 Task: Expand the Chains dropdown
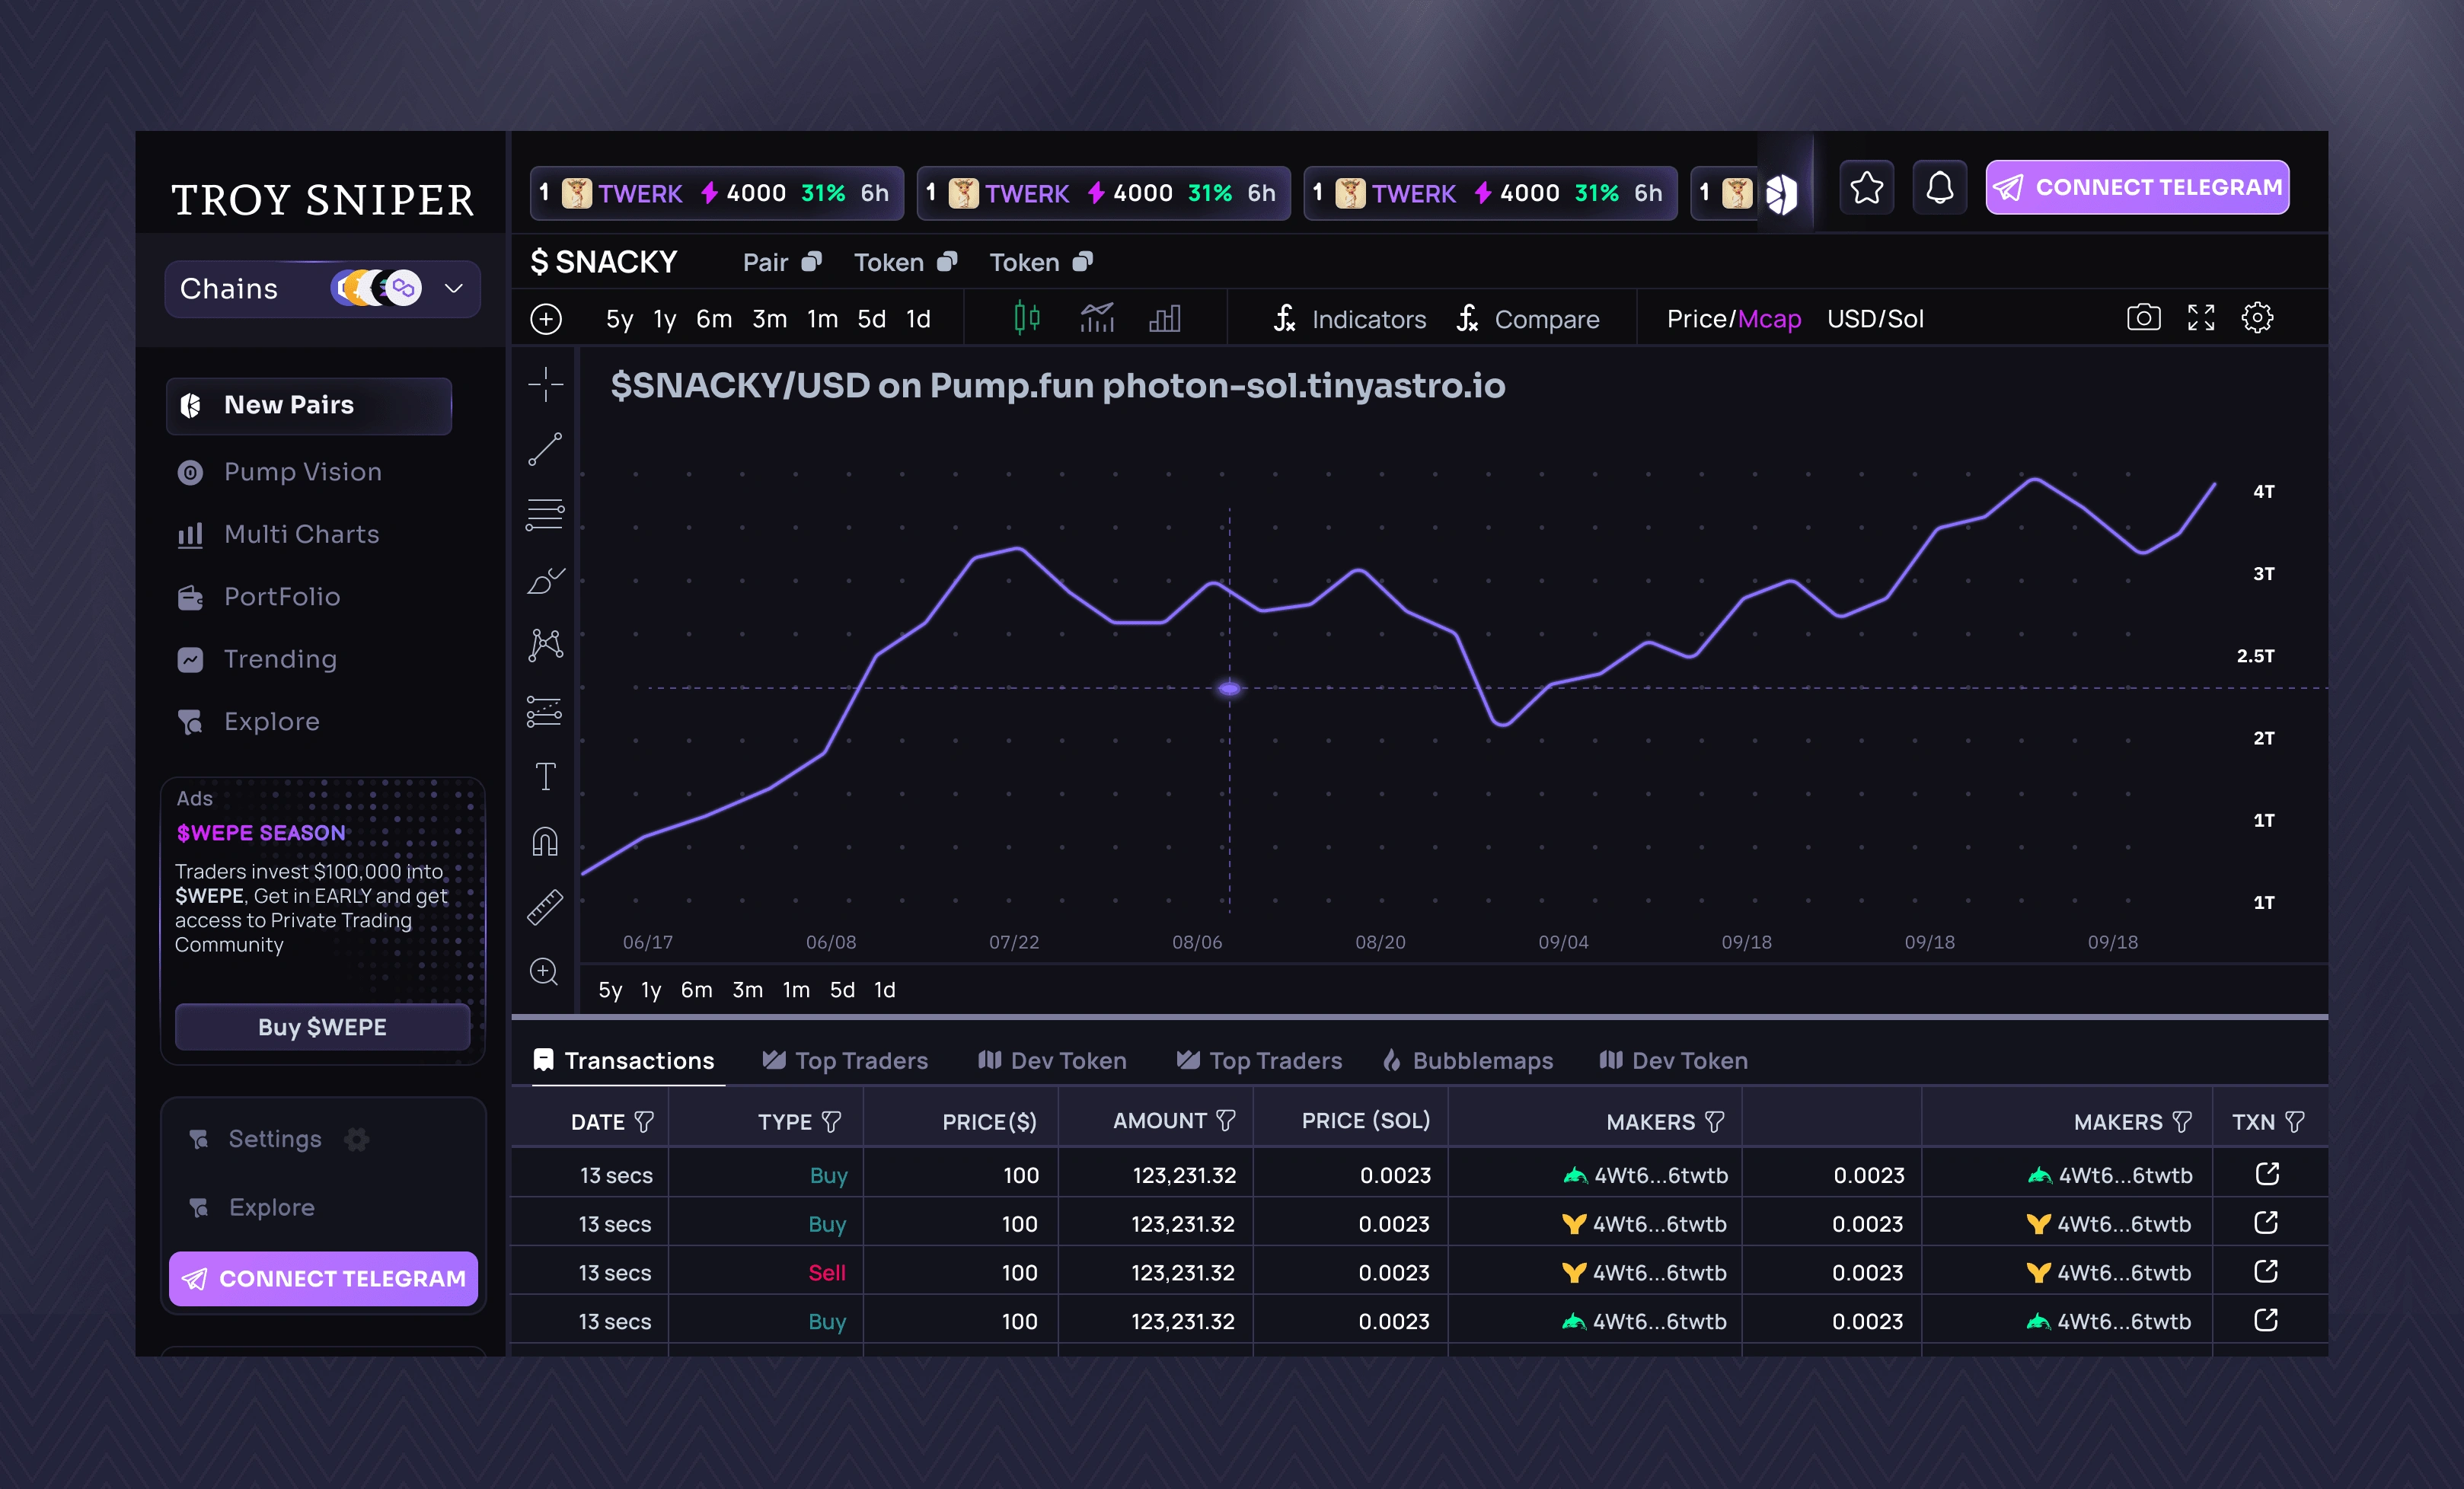pos(322,289)
